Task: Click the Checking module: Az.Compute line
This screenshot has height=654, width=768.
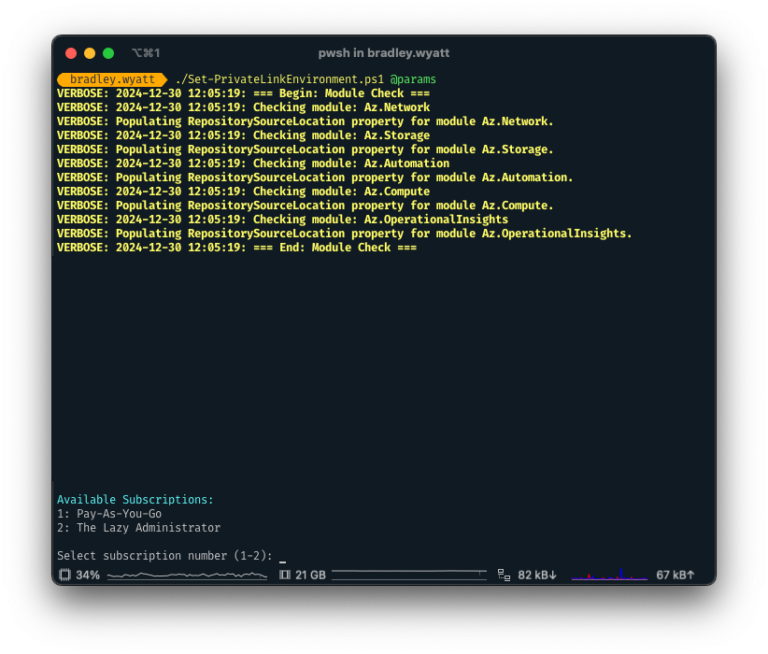Action: coord(243,192)
